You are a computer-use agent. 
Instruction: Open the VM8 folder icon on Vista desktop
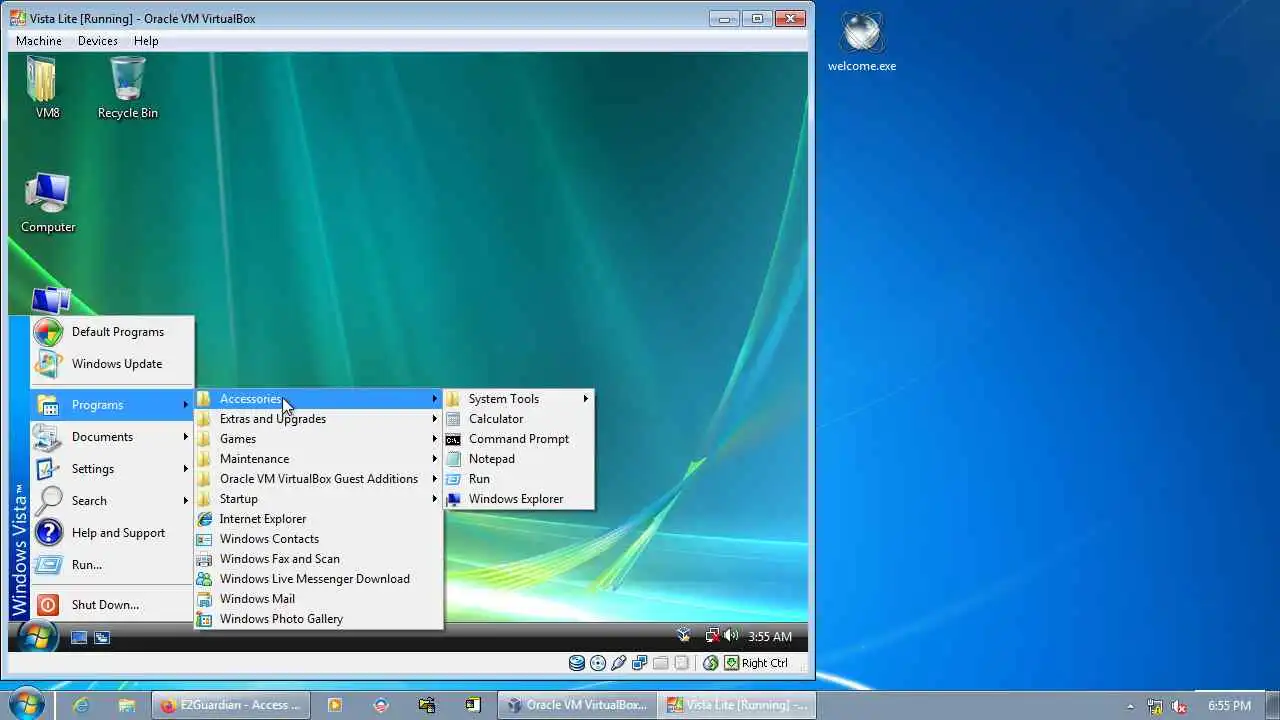point(47,87)
